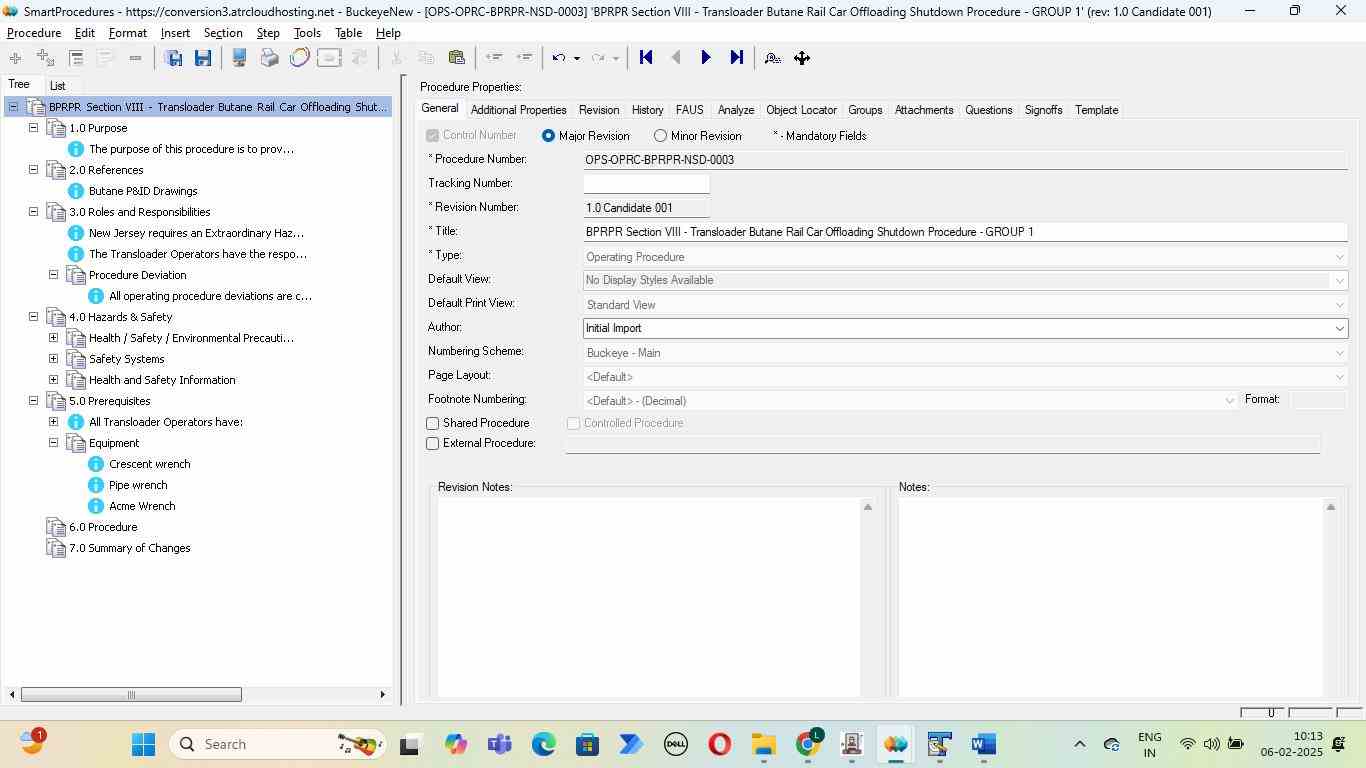Image resolution: width=1366 pixels, height=768 pixels.
Task: Click Revision Notes scroll up arrow
Action: click(868, 508)
